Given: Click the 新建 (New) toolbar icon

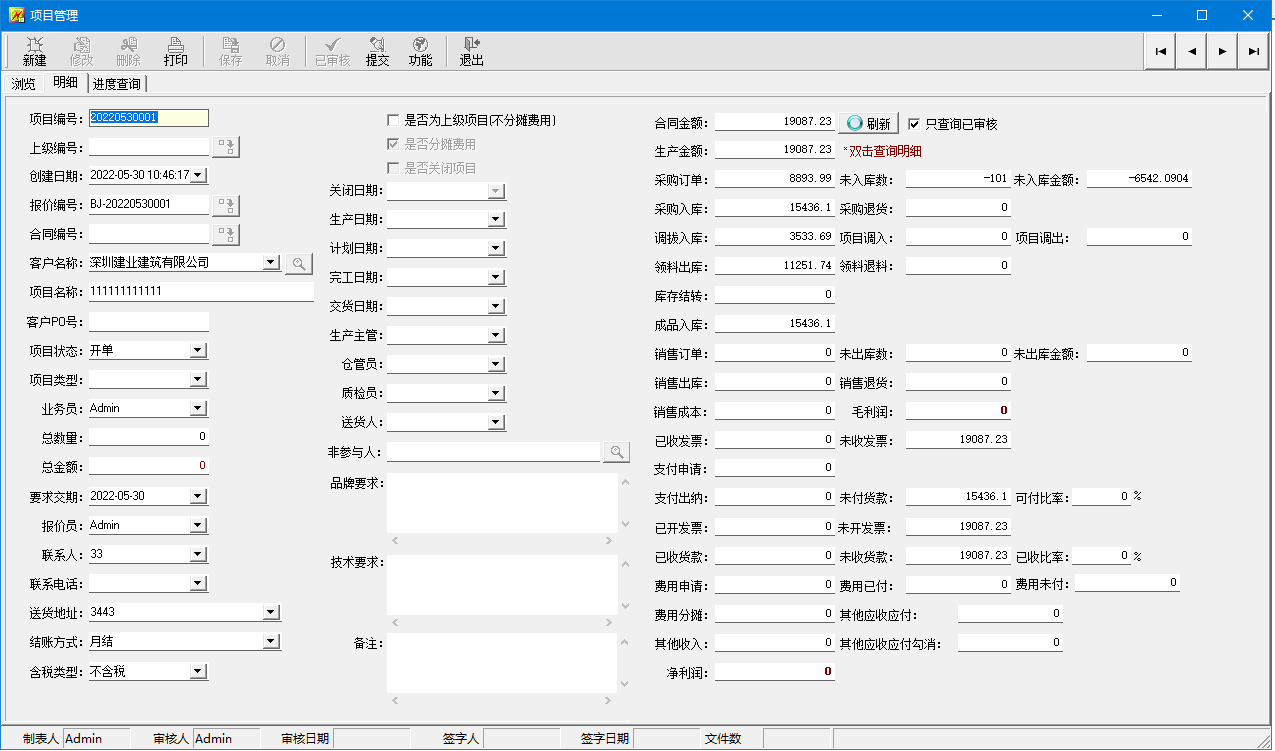Looking at the screenshot, I should click(35, 51).
